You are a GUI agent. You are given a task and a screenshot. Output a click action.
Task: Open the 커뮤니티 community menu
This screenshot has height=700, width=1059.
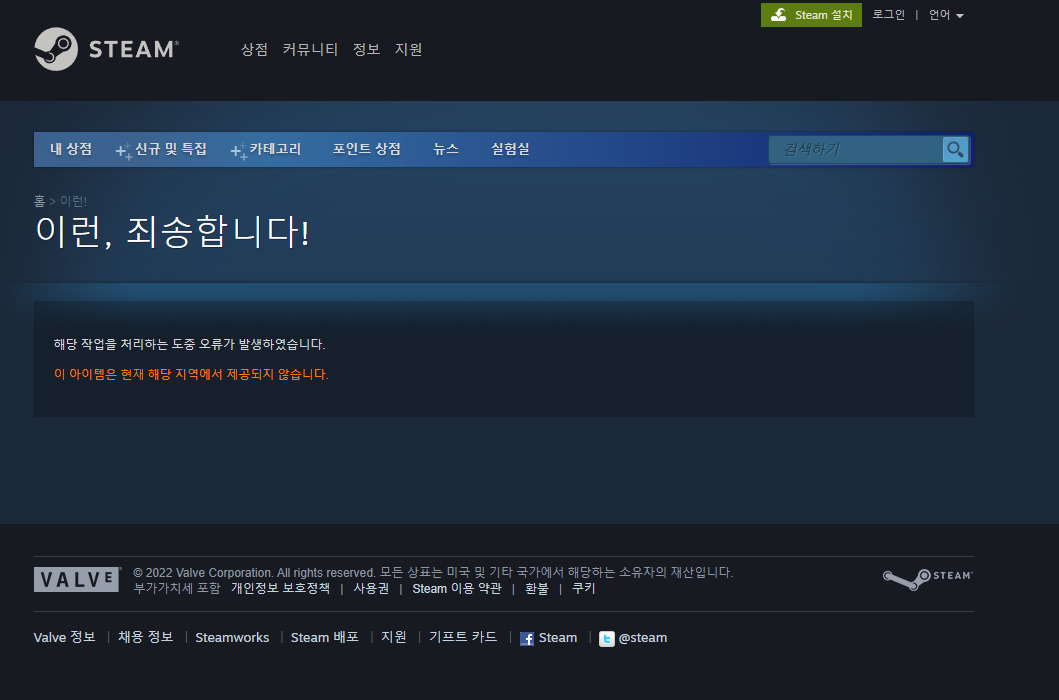point(310,49)
